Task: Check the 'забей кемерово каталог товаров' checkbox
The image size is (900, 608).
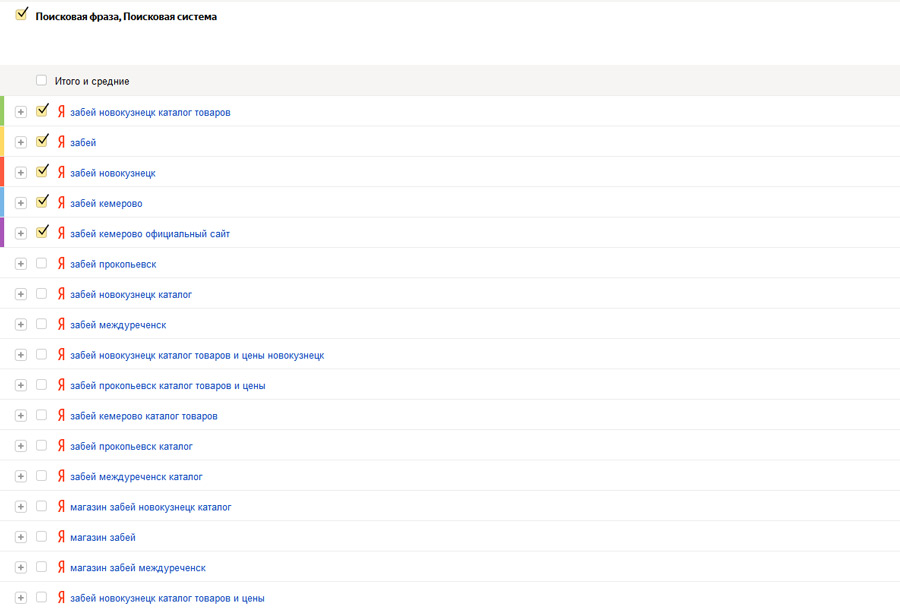Action: coord(41,415)
